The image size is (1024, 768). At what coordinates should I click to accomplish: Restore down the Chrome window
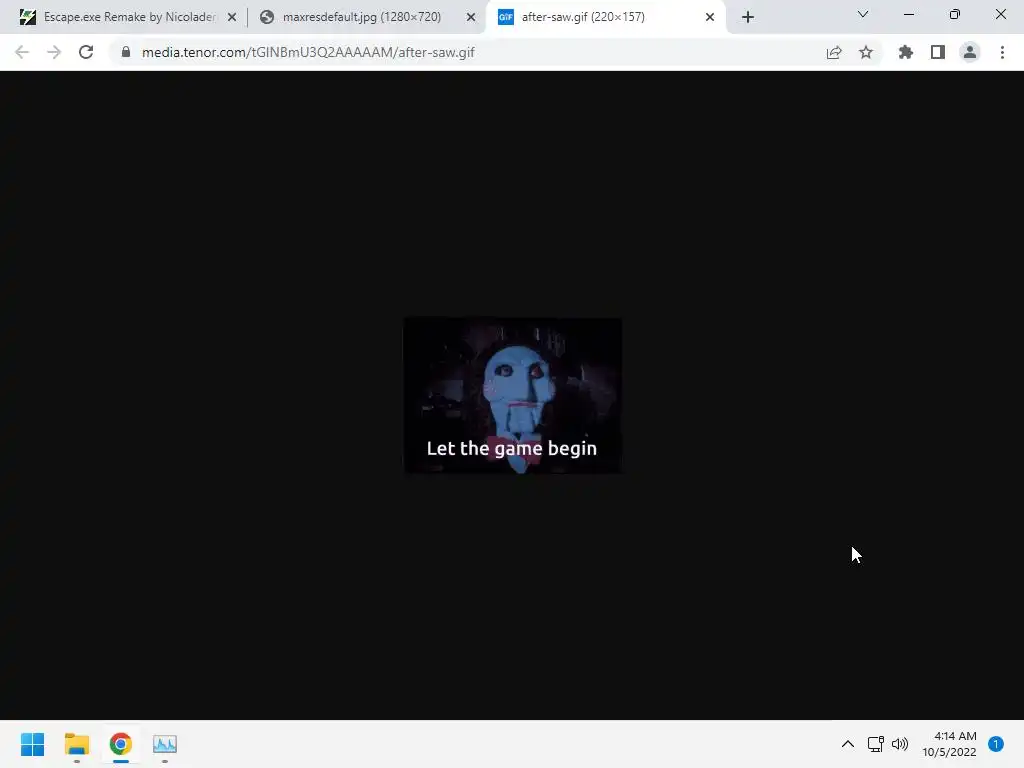pyautogui.click(x=955, y=14)
